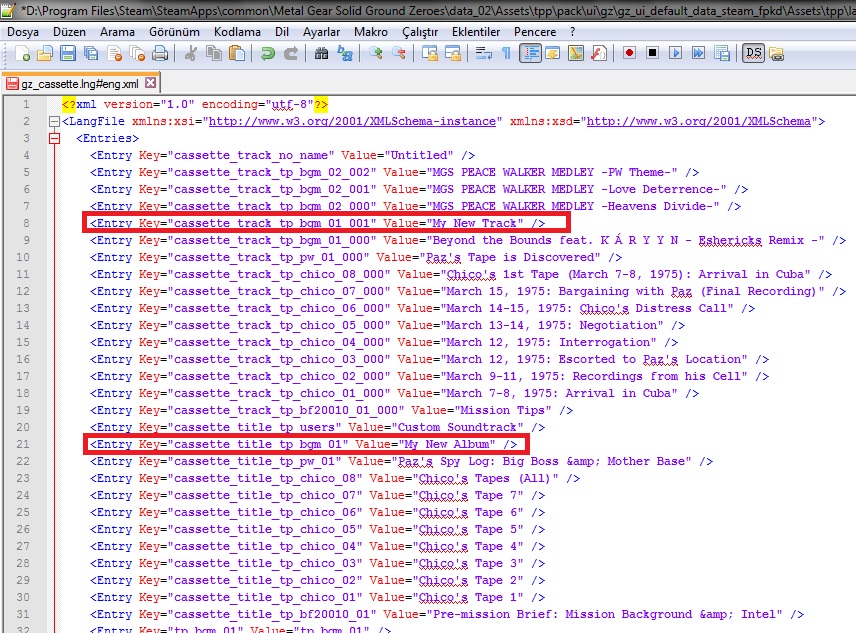Close the gz_cassette.lng#eng.xml tab

click(x=151, y=83)
